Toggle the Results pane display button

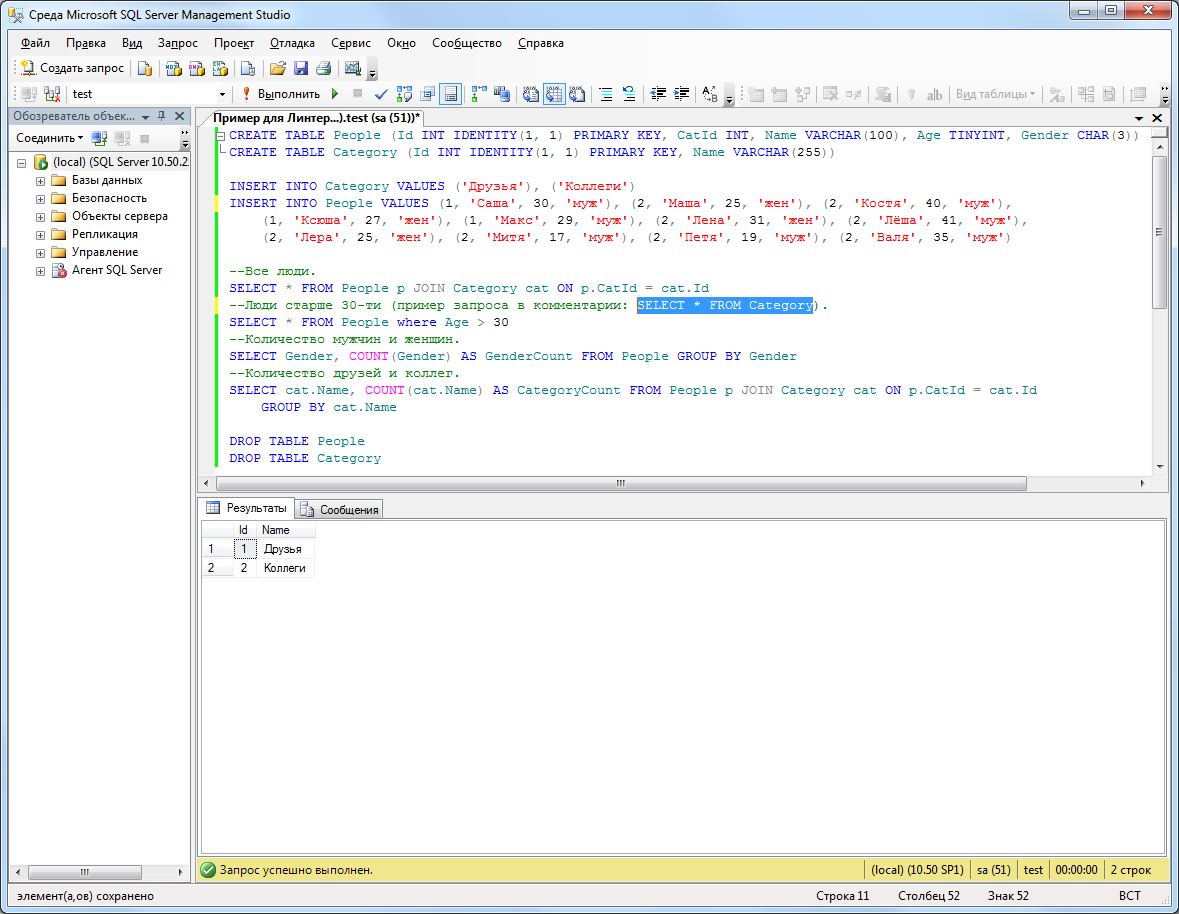tap(450, 94)
